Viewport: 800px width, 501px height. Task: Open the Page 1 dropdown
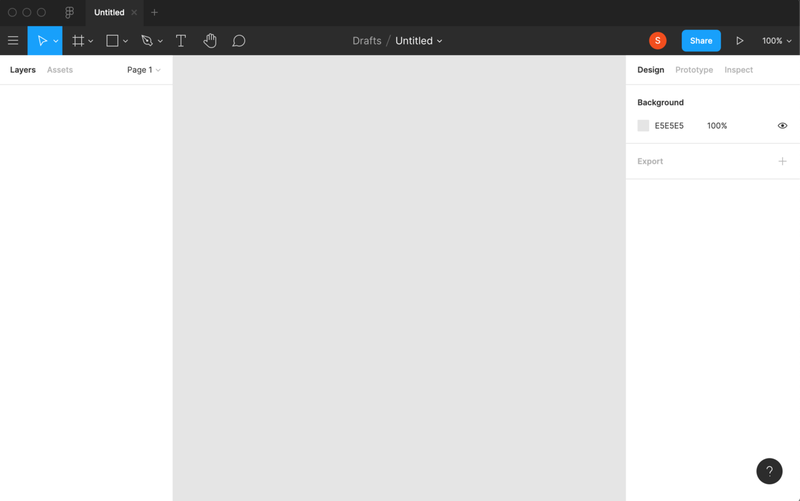click(x=144, y=70)
